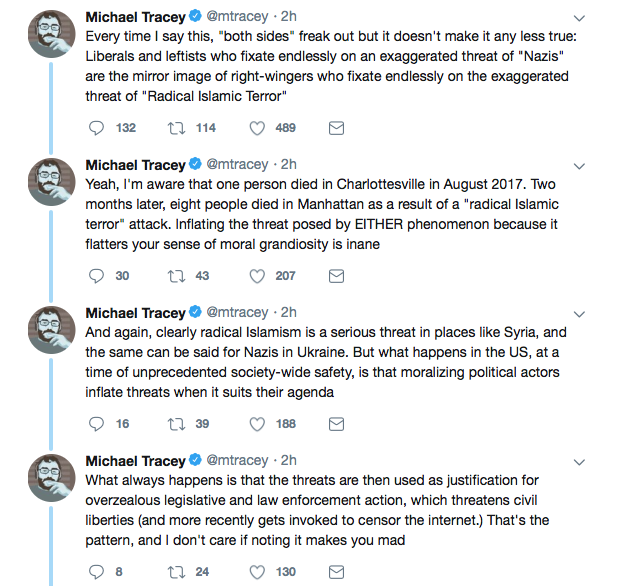Click the @mtracey handle on last tweet

(237, 461)
